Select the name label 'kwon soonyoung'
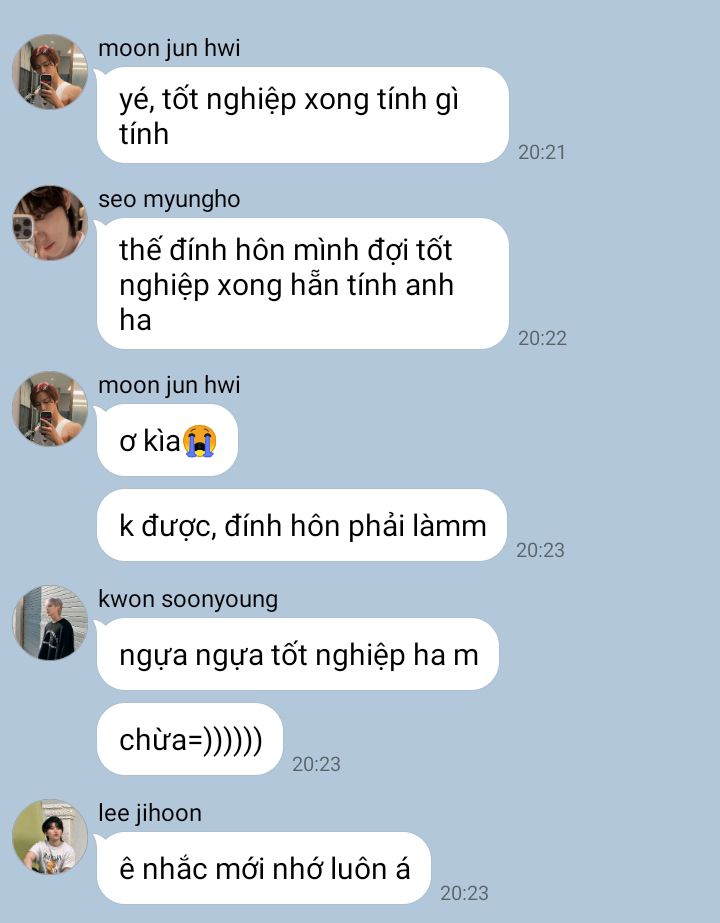 click(x=188, y=599)
